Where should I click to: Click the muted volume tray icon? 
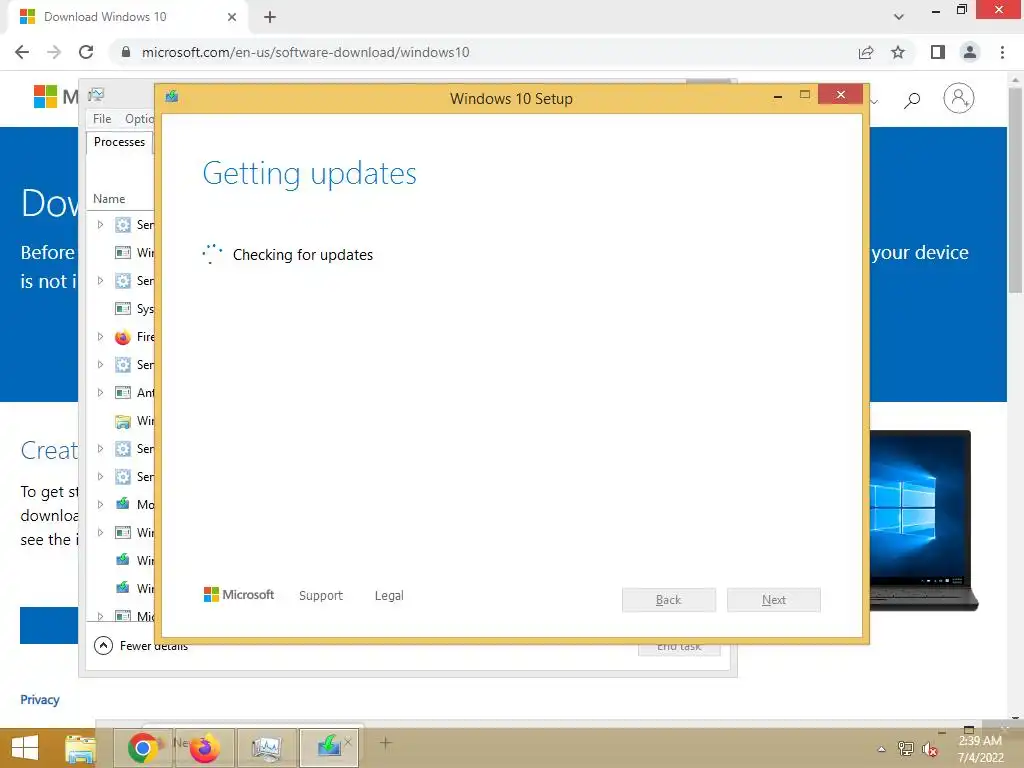(x=930, y=748)
